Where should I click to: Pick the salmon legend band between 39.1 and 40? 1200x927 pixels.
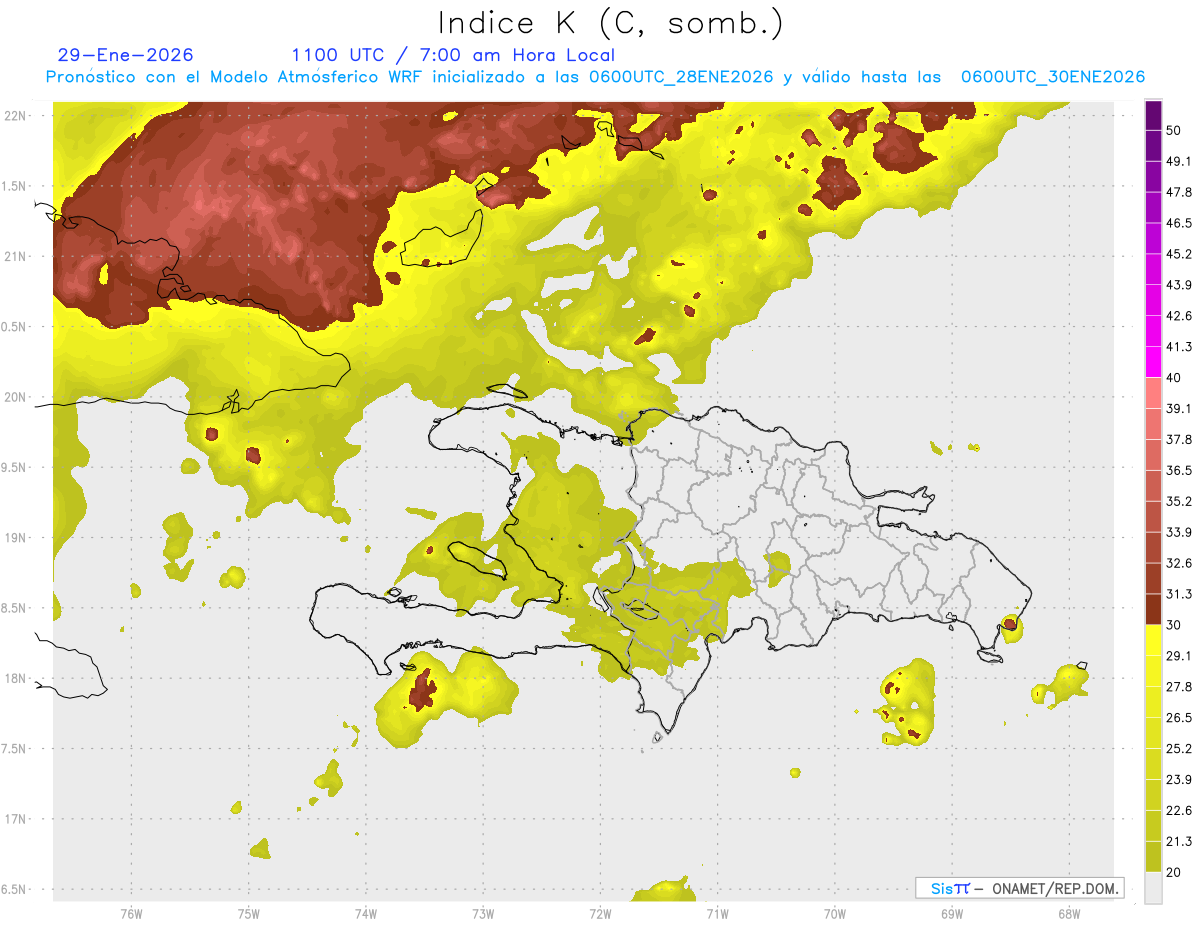pos(1153,394)
